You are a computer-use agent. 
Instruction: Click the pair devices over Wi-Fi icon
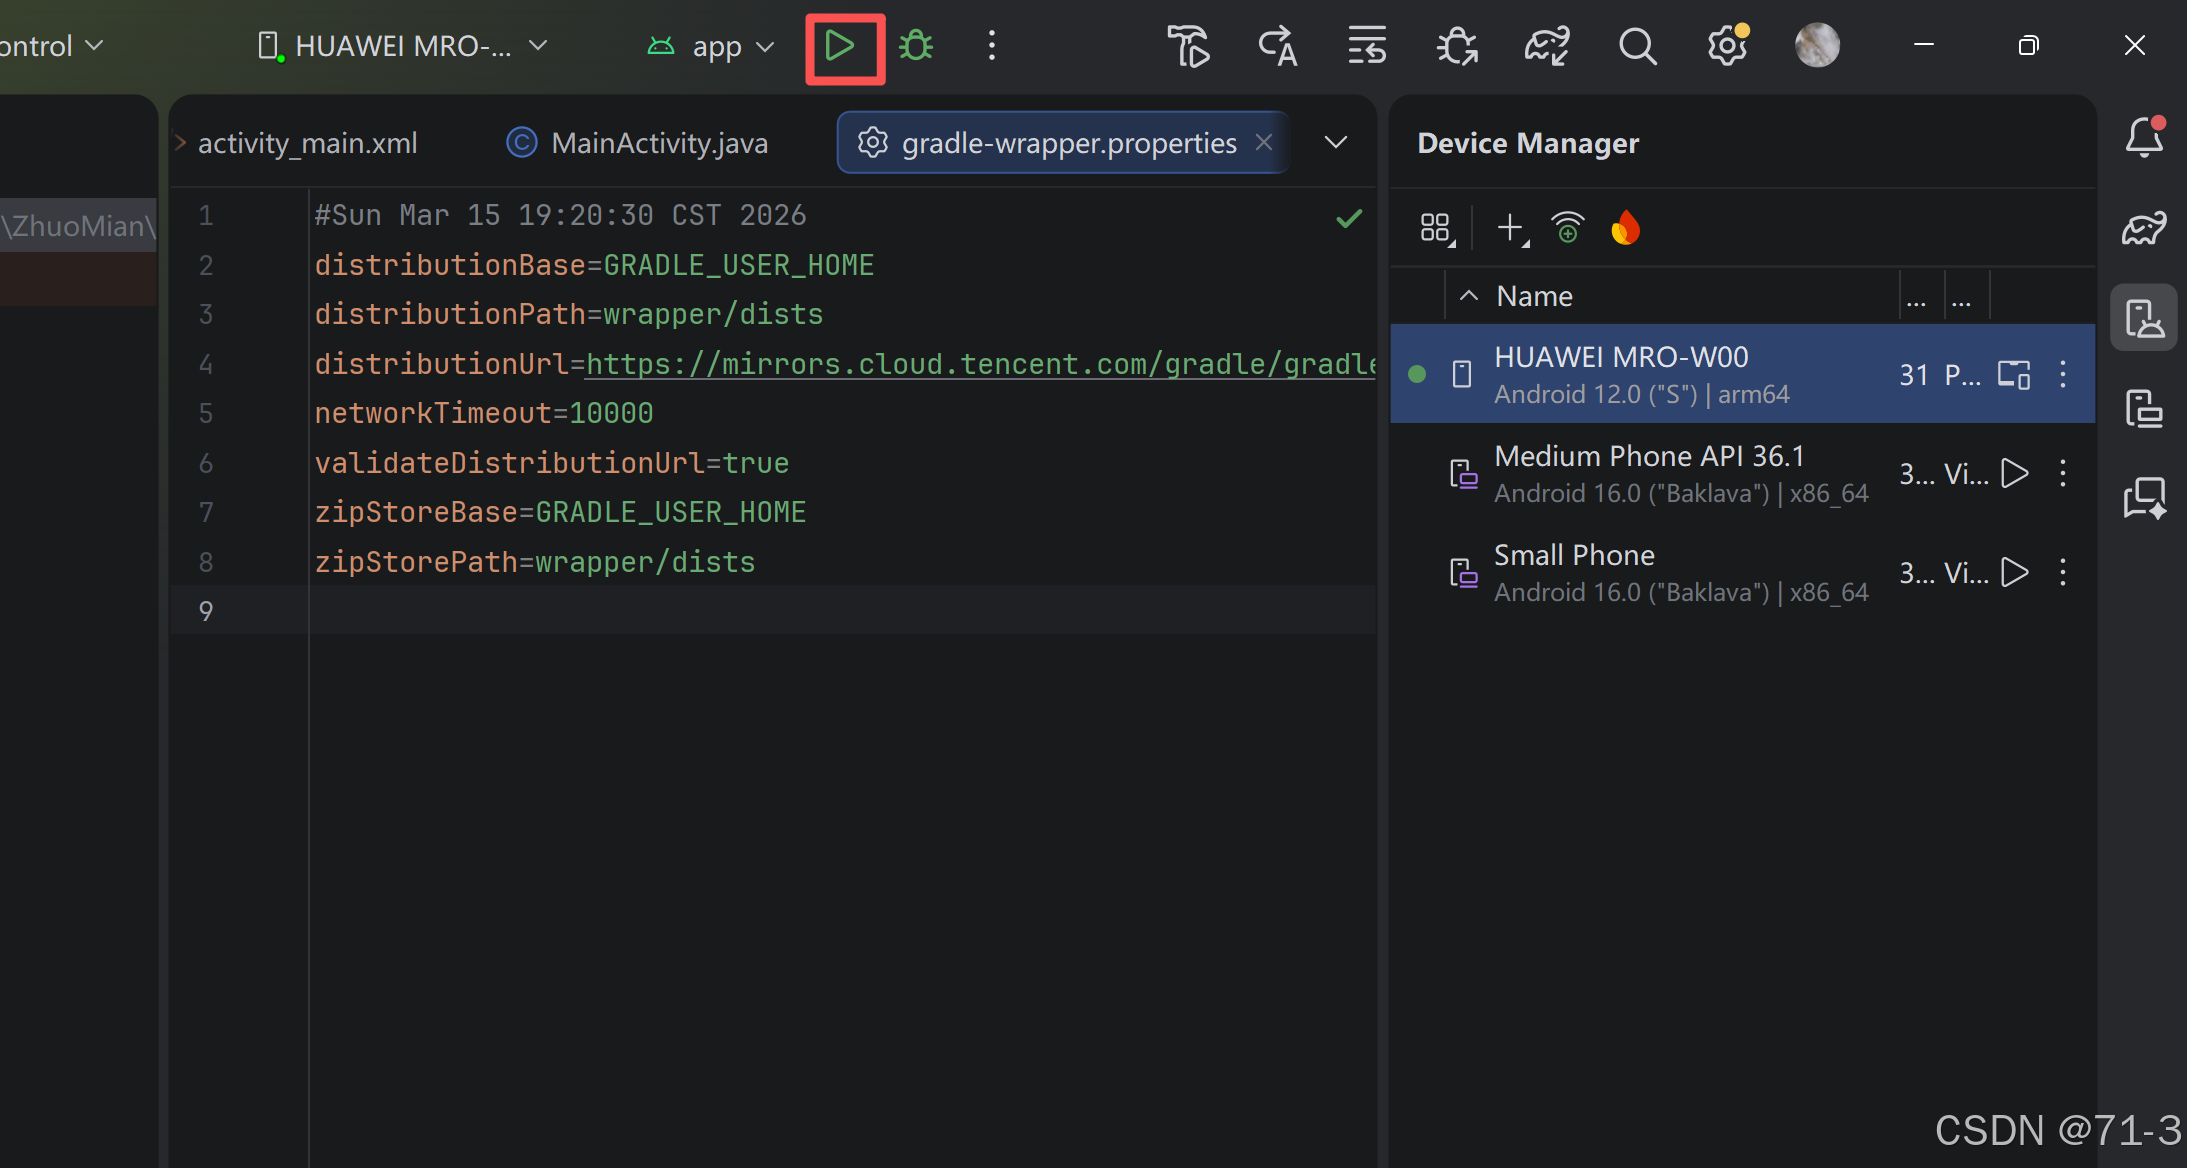click(1567, 229)
